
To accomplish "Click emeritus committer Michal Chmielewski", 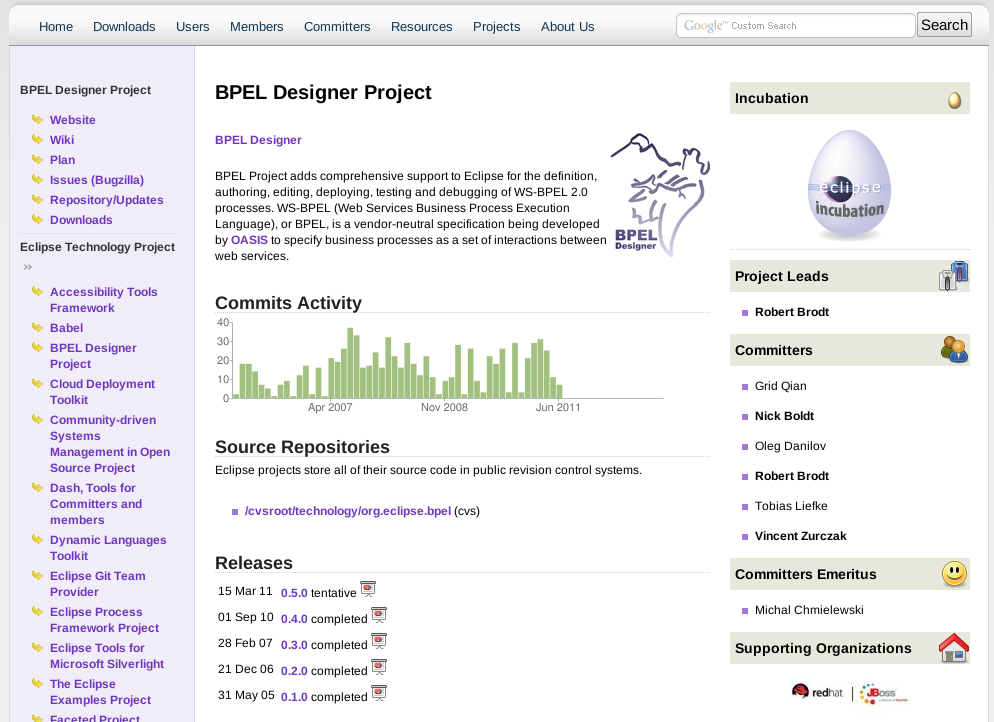I will 809,610.
